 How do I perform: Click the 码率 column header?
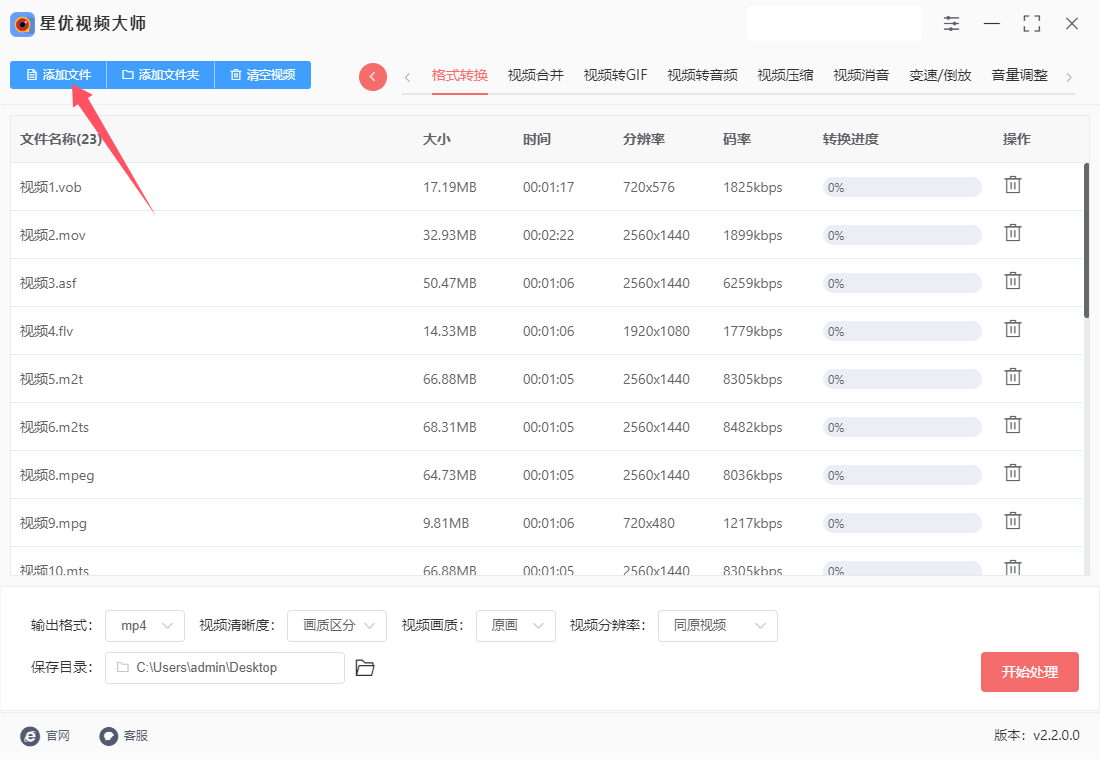pyautogui.click(x=737, y=139)
